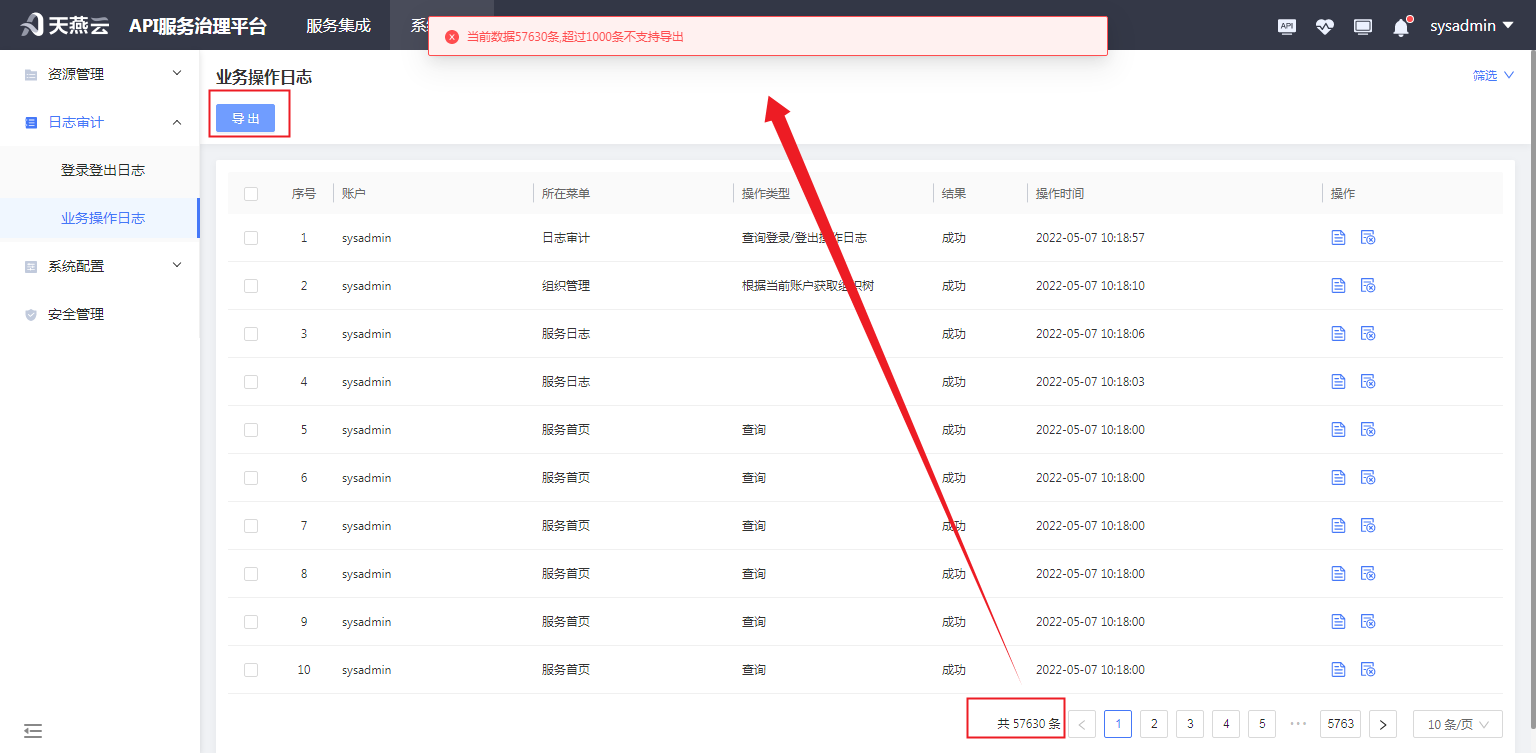
Task: View details document icon for row 1
Action: pyautogui.click(x=1338, y=238)
